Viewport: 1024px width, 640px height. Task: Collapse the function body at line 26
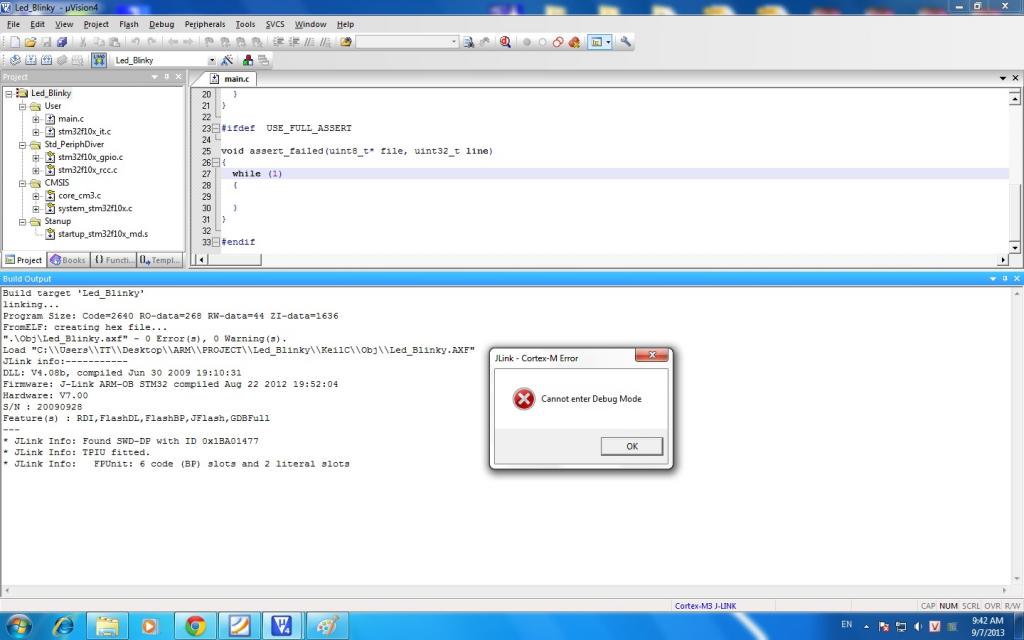tap(216, 163)
